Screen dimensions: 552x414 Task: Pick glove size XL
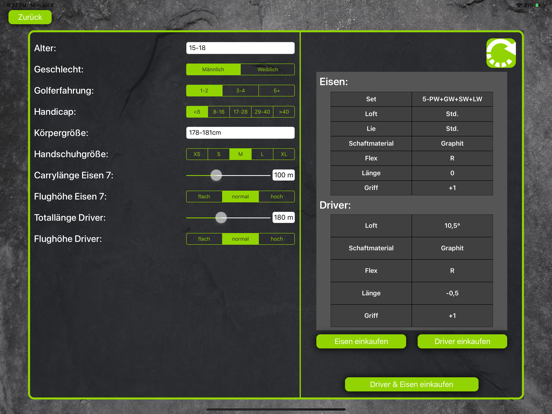[284, 154]
